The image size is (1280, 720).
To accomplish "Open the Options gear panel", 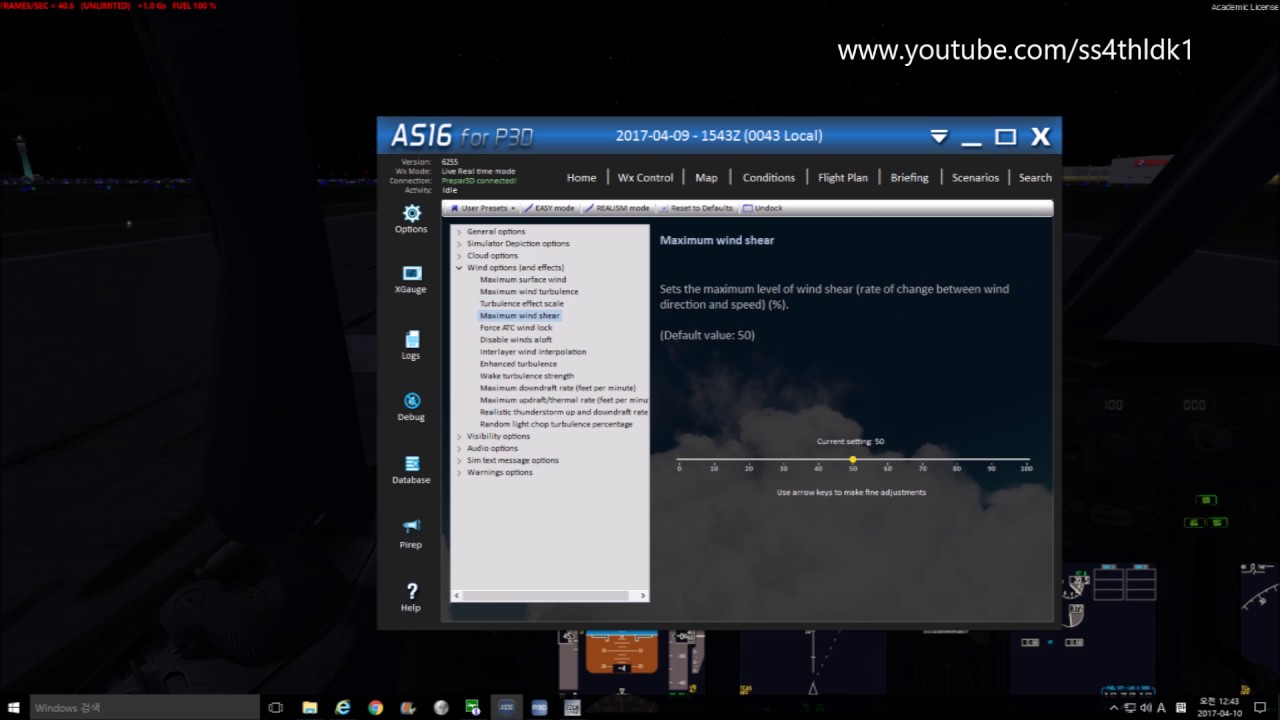I will click(x=411, y=218).
